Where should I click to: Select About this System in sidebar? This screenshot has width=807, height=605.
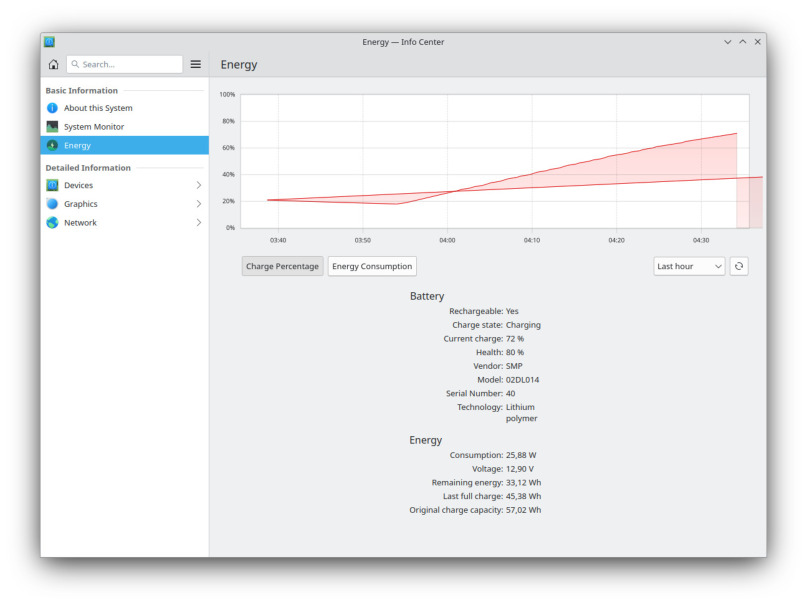pyautogui.click(x=98, y=108)
